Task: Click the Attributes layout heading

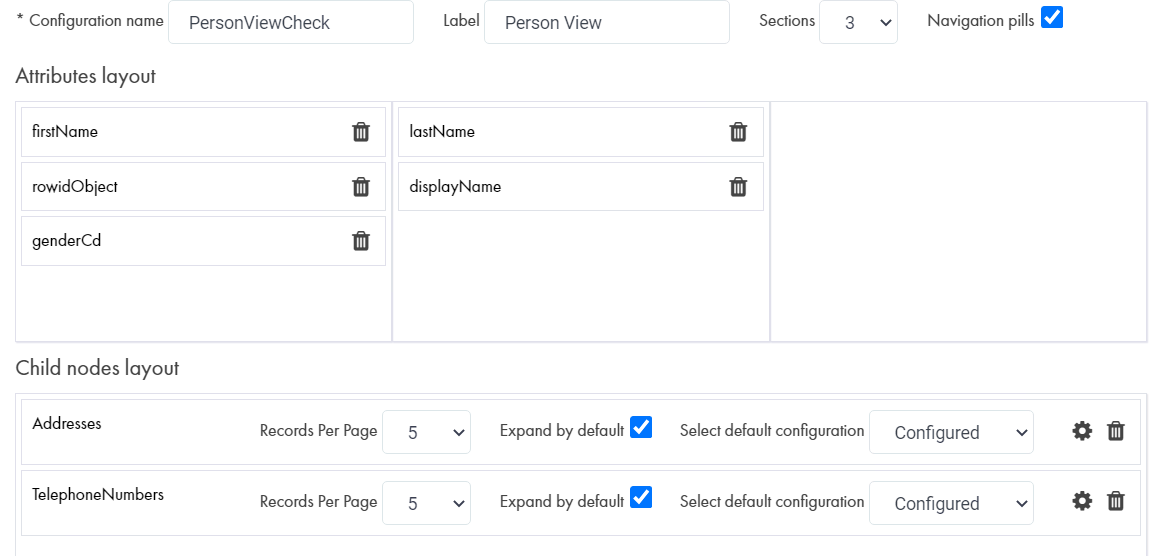Action: tap(86, 77)
